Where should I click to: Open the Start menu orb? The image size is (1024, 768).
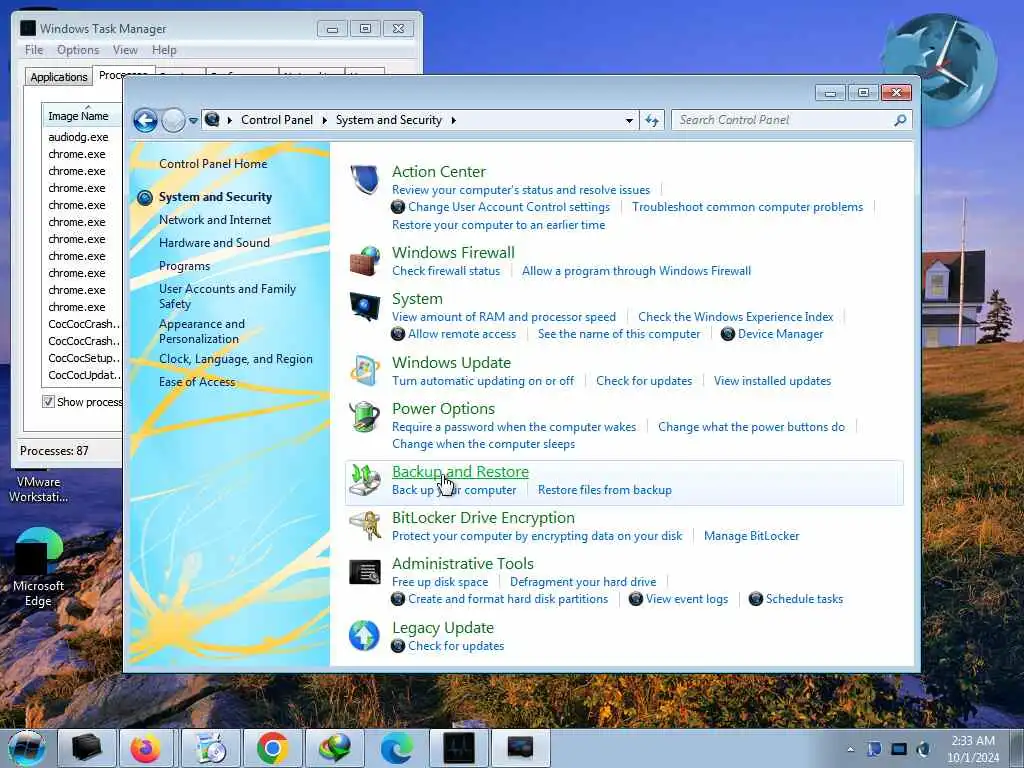pyautogui.click(x=27, y=748)
